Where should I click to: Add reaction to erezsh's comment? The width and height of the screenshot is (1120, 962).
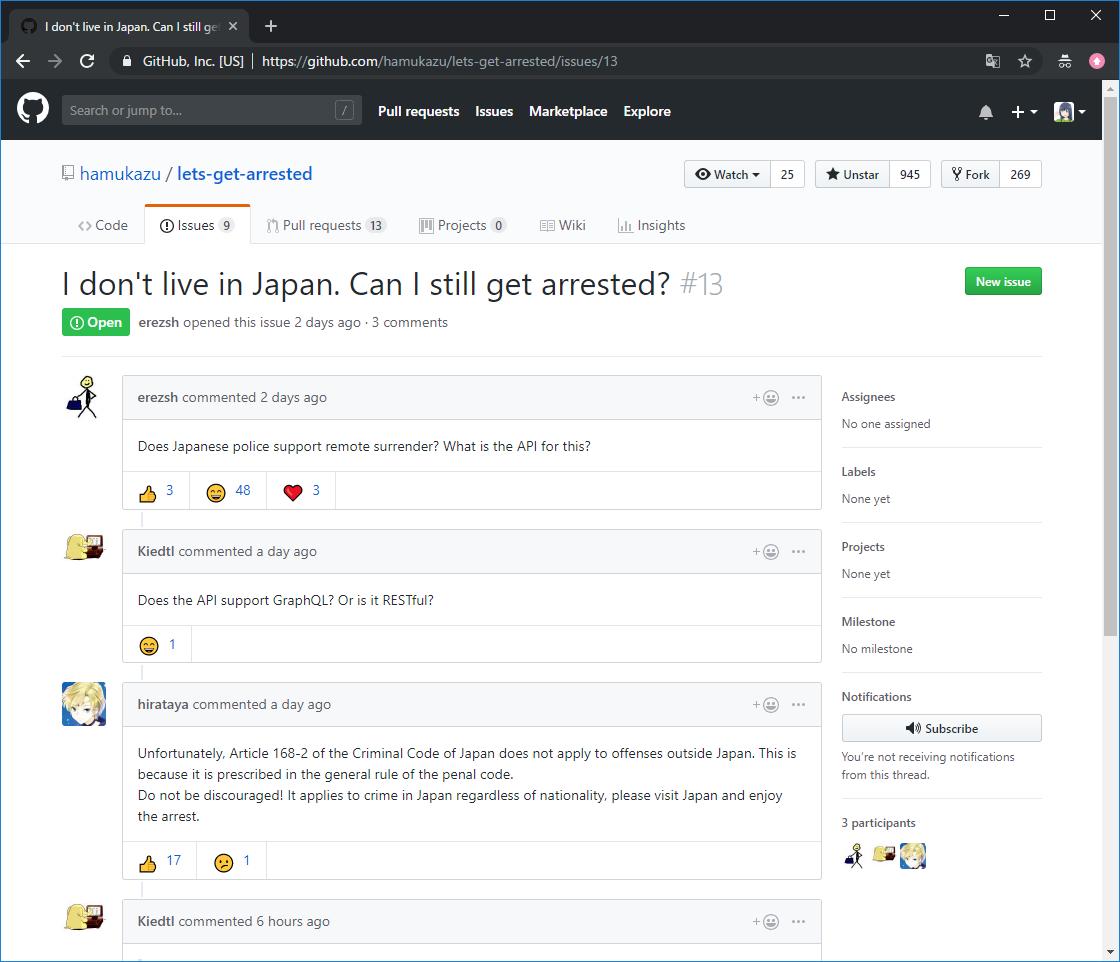pyautogui.click(x=766, y=398)
